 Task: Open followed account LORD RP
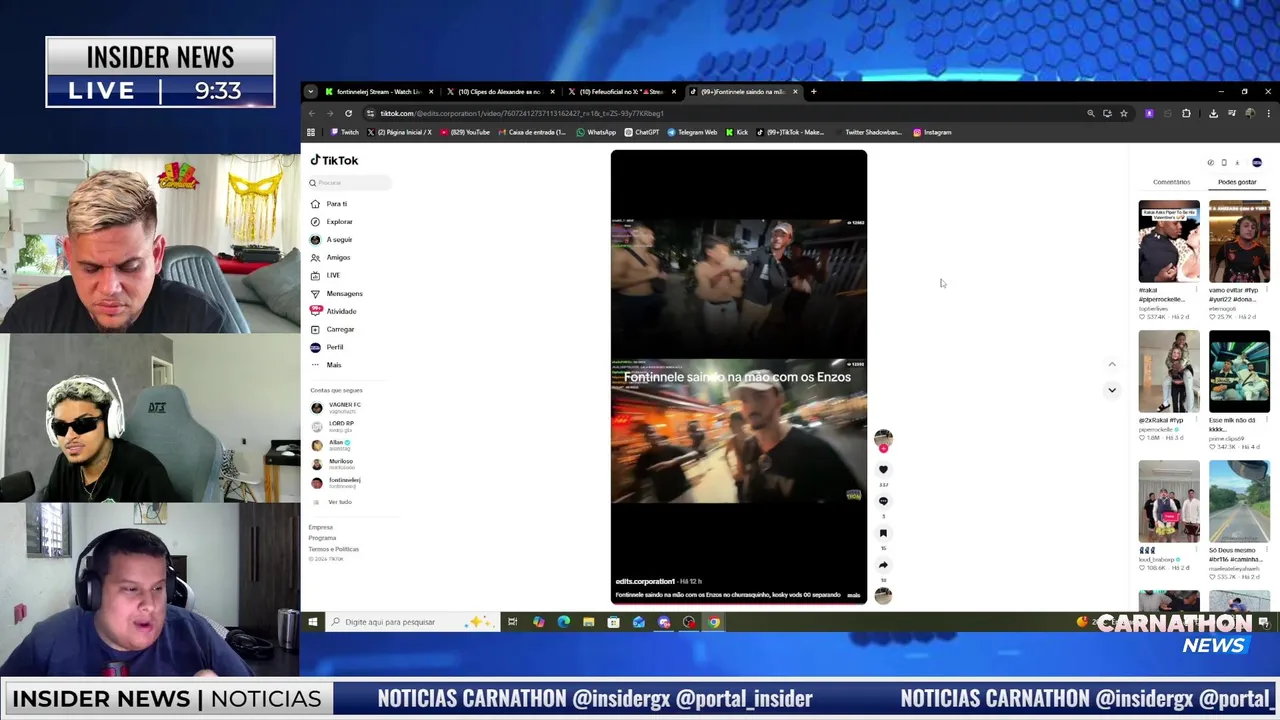334,426
